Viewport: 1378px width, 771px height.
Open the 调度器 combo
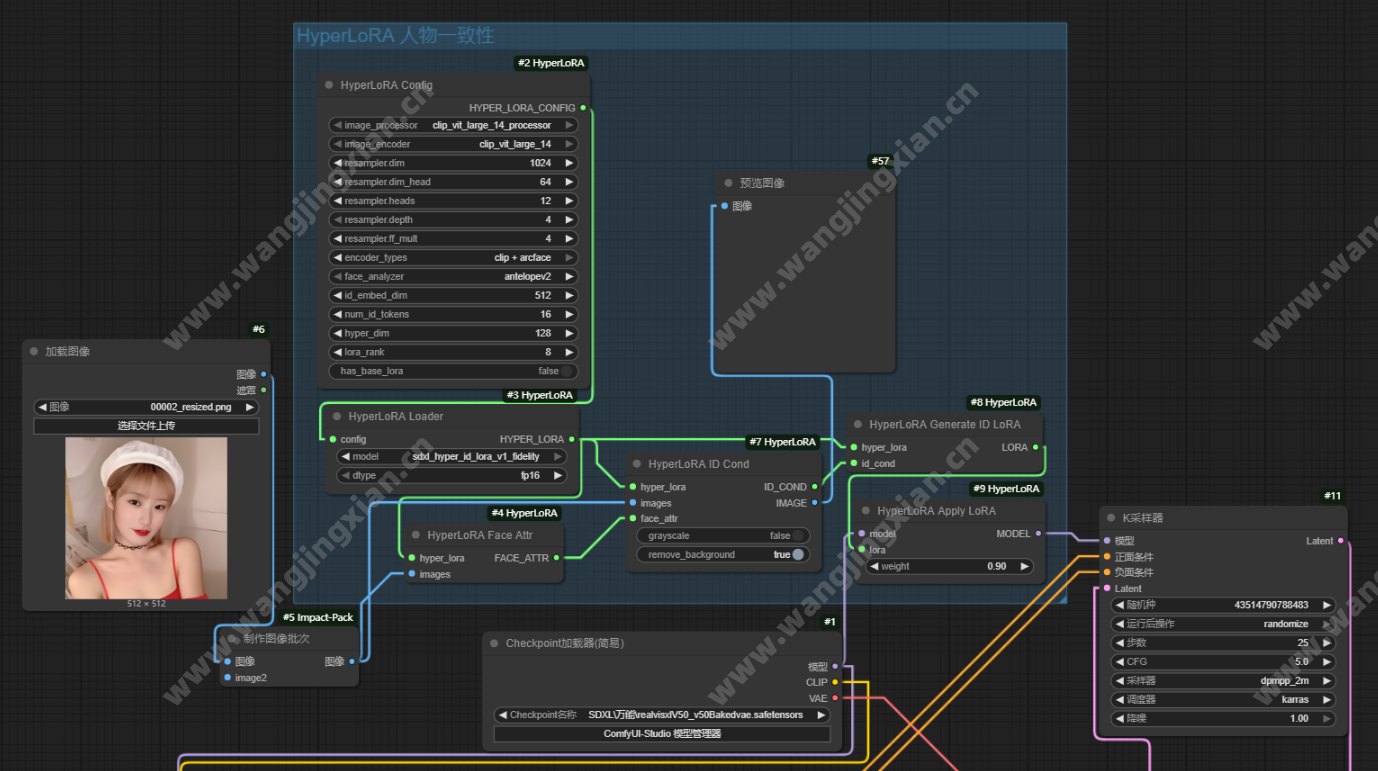[x=1224, y=700]
